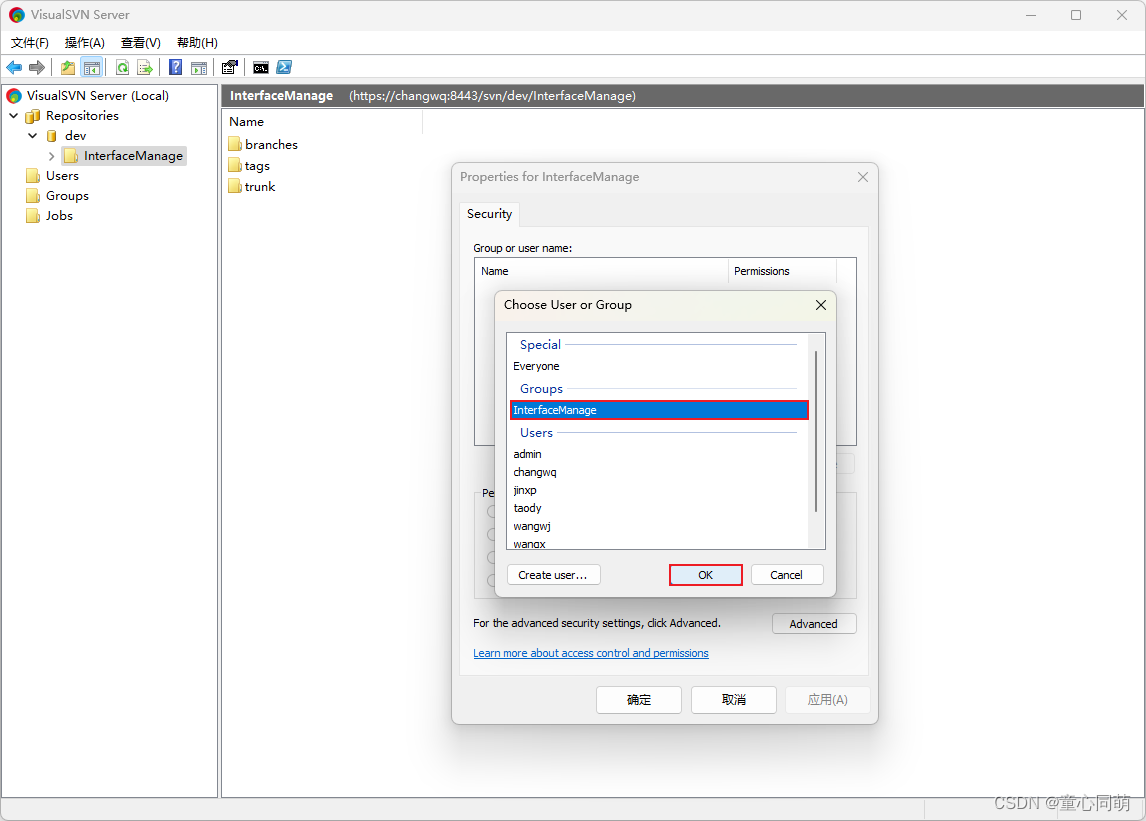
Task: Launch the Command Prompt toolbar icon
Action: pos(261,67)
